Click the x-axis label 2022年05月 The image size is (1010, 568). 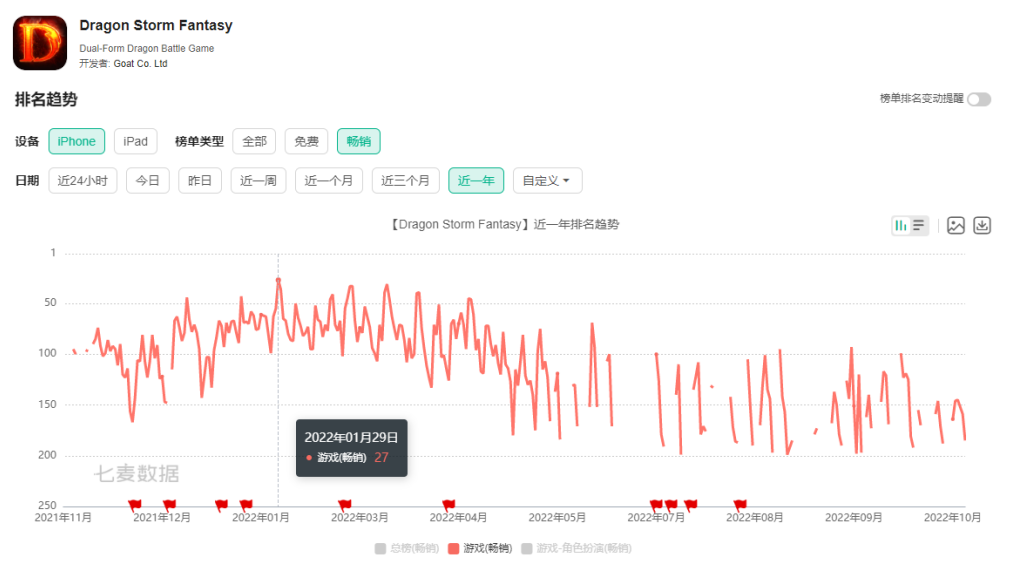557,518
